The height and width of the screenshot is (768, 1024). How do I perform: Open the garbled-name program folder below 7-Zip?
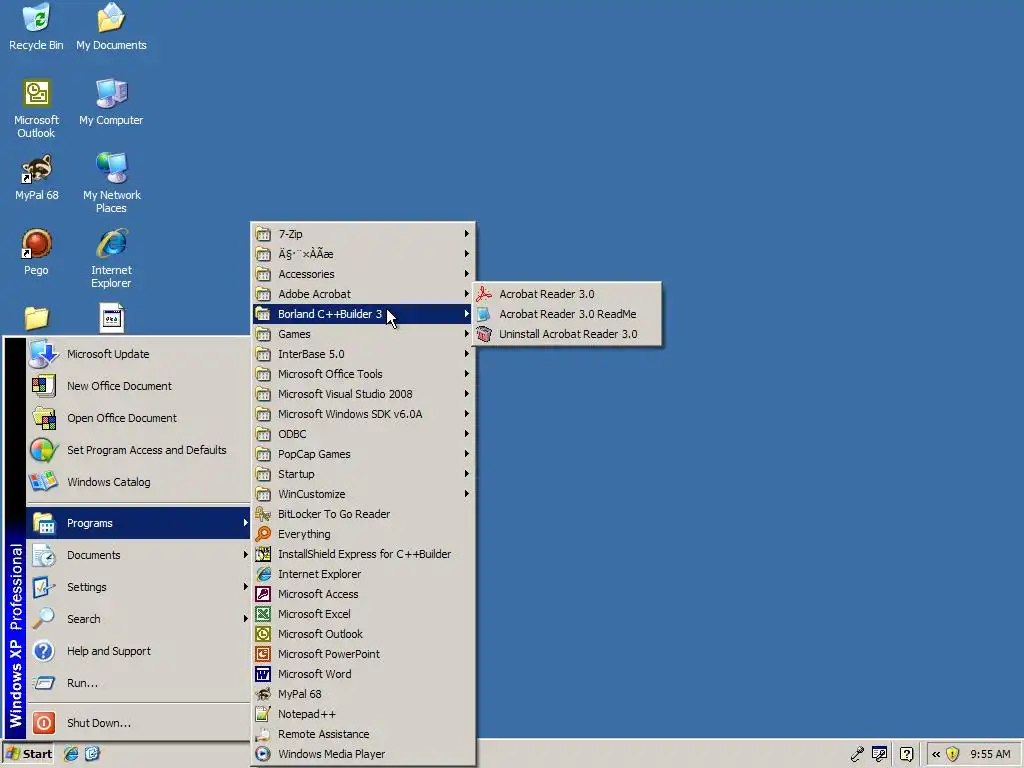[363, 254]
